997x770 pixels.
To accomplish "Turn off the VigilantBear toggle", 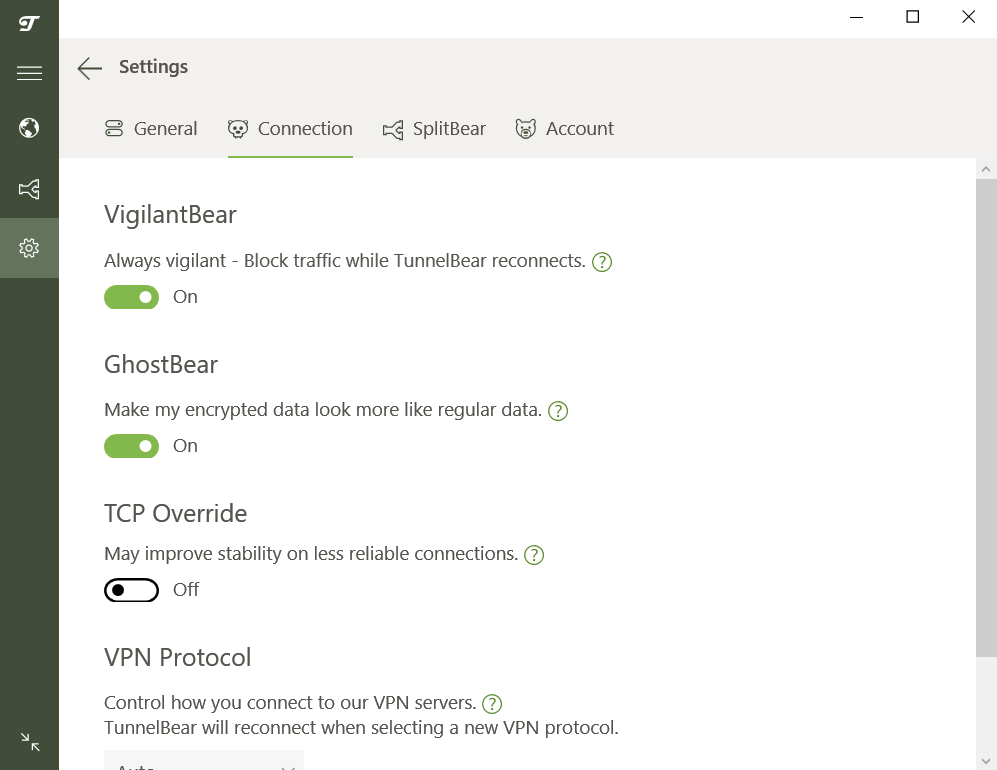I will point(132,297).
